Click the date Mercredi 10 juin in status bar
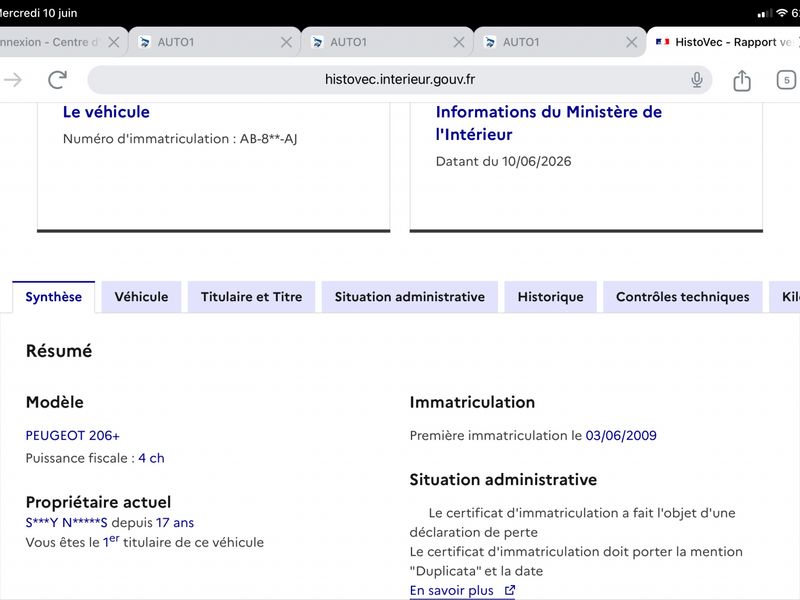Viewport: 800px width, 600px height. click(x=38, y=13)
